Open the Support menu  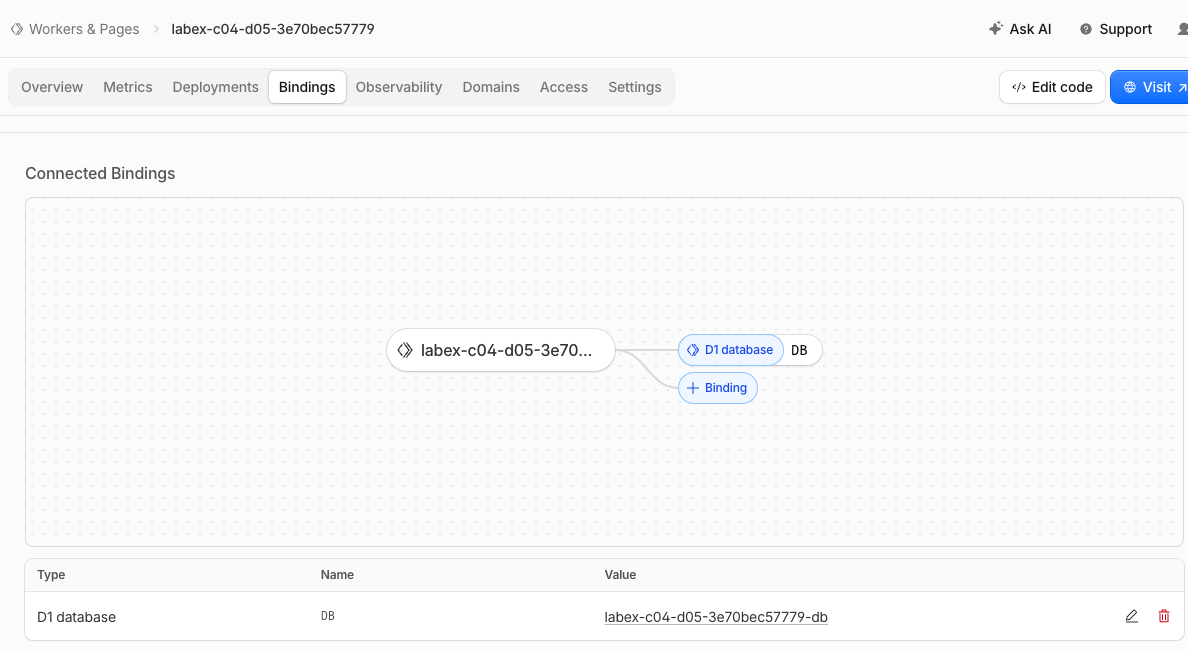(x=1116, y=29)
